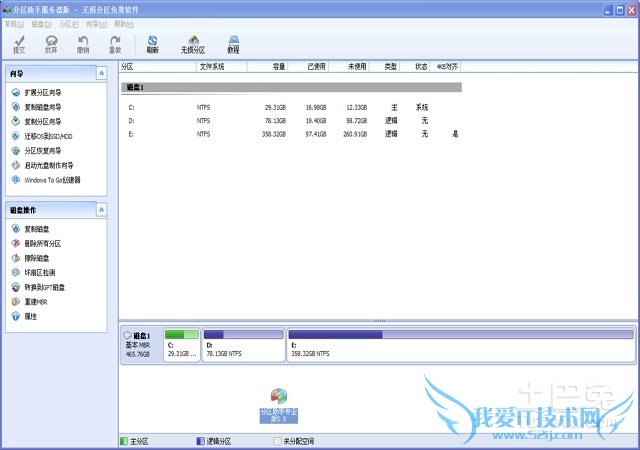Click the 撤销 (Undo) toolbar icon

[83, 45]
